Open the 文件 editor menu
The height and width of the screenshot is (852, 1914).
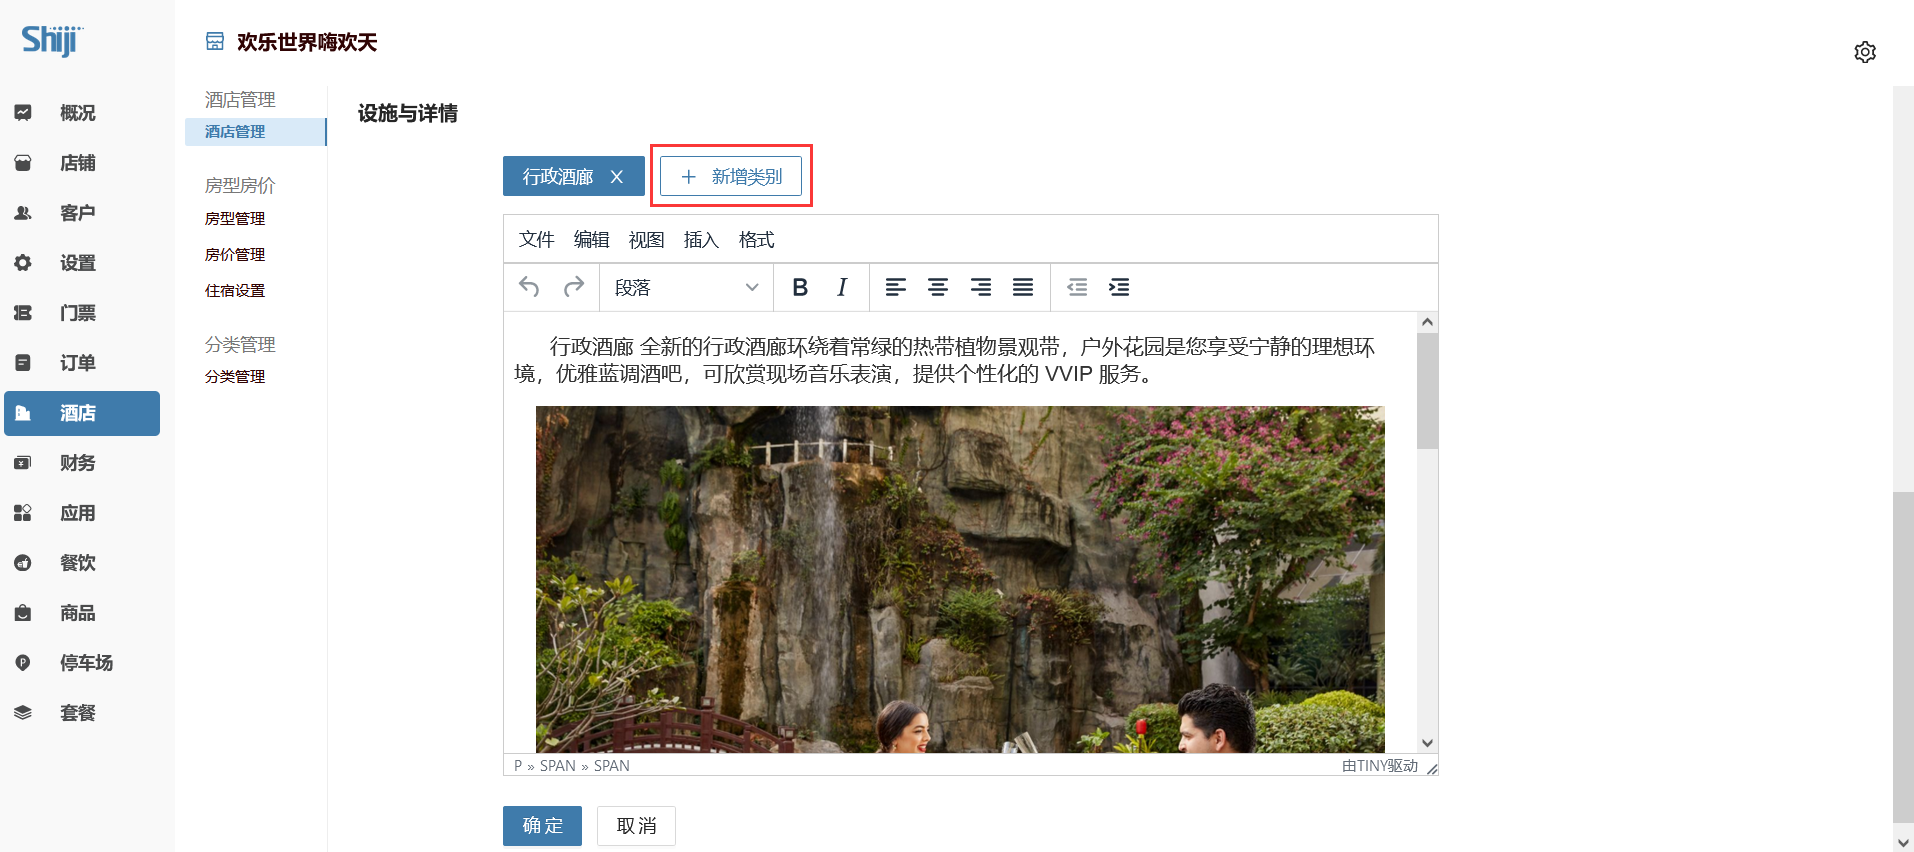click(x=536, y=240)
